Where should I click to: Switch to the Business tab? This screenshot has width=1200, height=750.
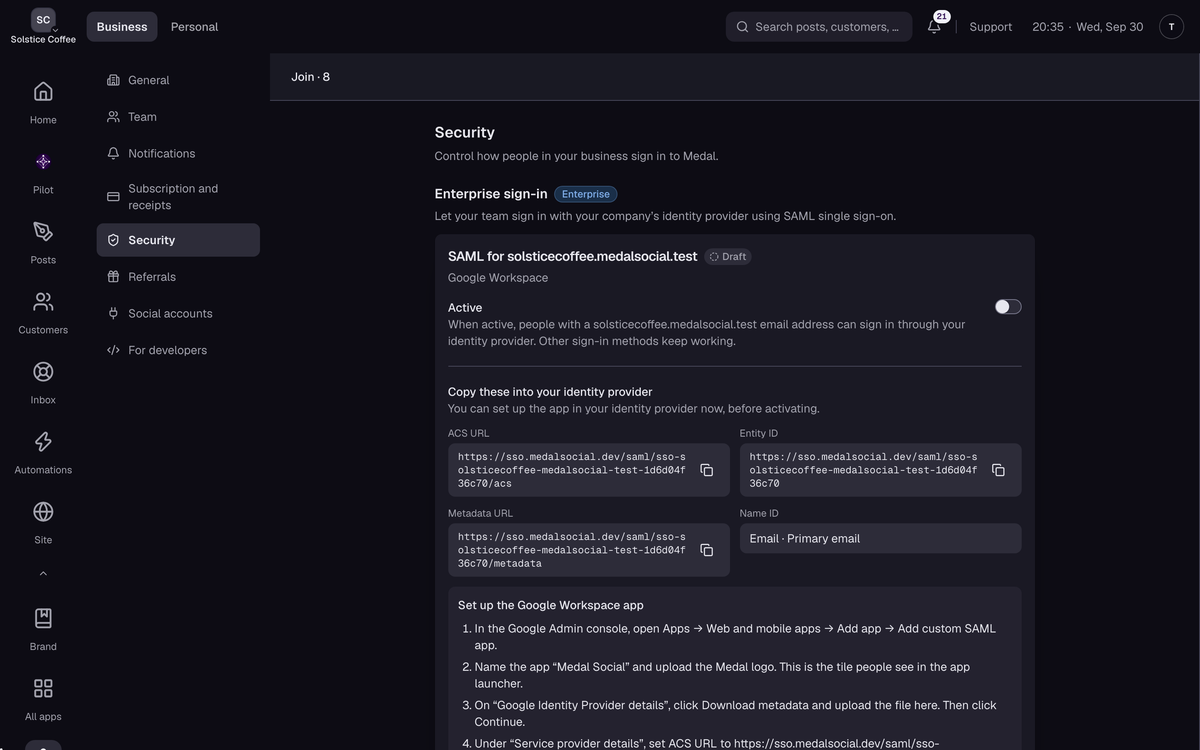(122, 27)
